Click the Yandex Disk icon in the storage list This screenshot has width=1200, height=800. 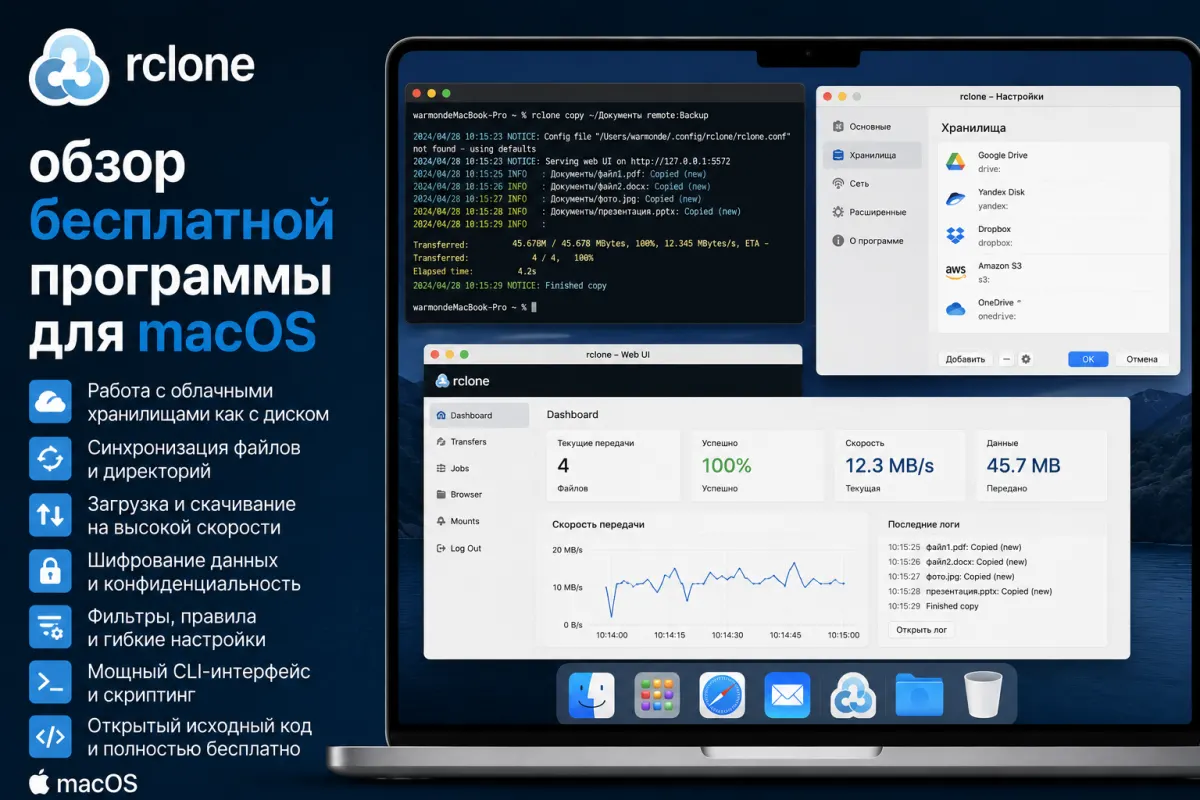coord(955,198)
